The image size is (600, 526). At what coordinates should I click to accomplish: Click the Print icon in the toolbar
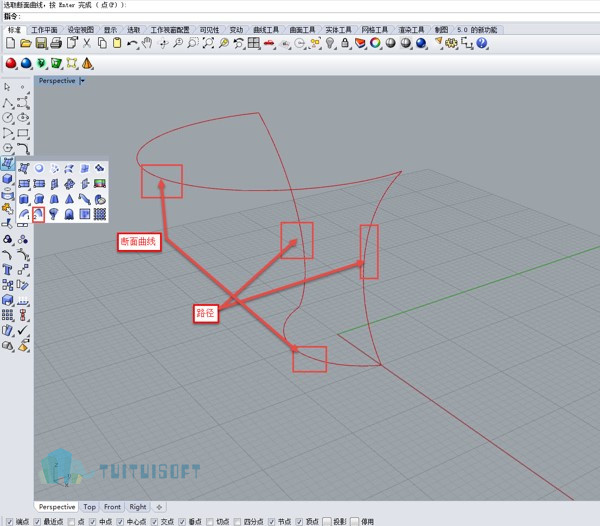click(56, 43)
